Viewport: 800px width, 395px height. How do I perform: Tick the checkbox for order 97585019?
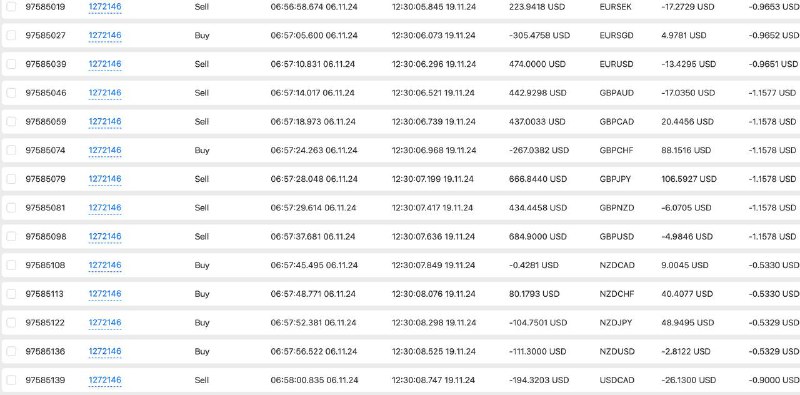coord(11,7)
